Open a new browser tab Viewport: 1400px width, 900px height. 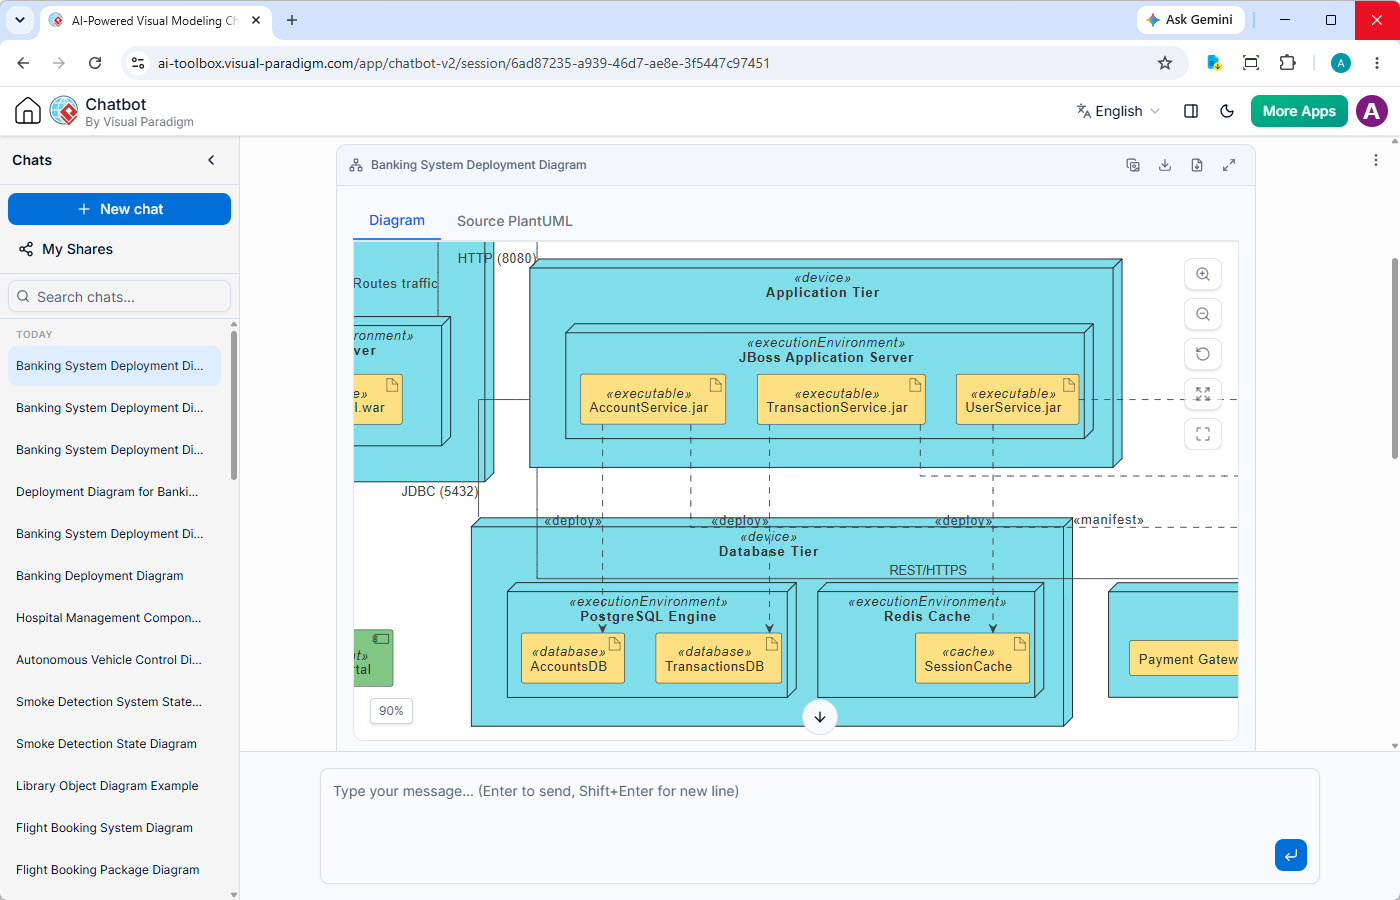pyautogui.click(x=292, y=20)
